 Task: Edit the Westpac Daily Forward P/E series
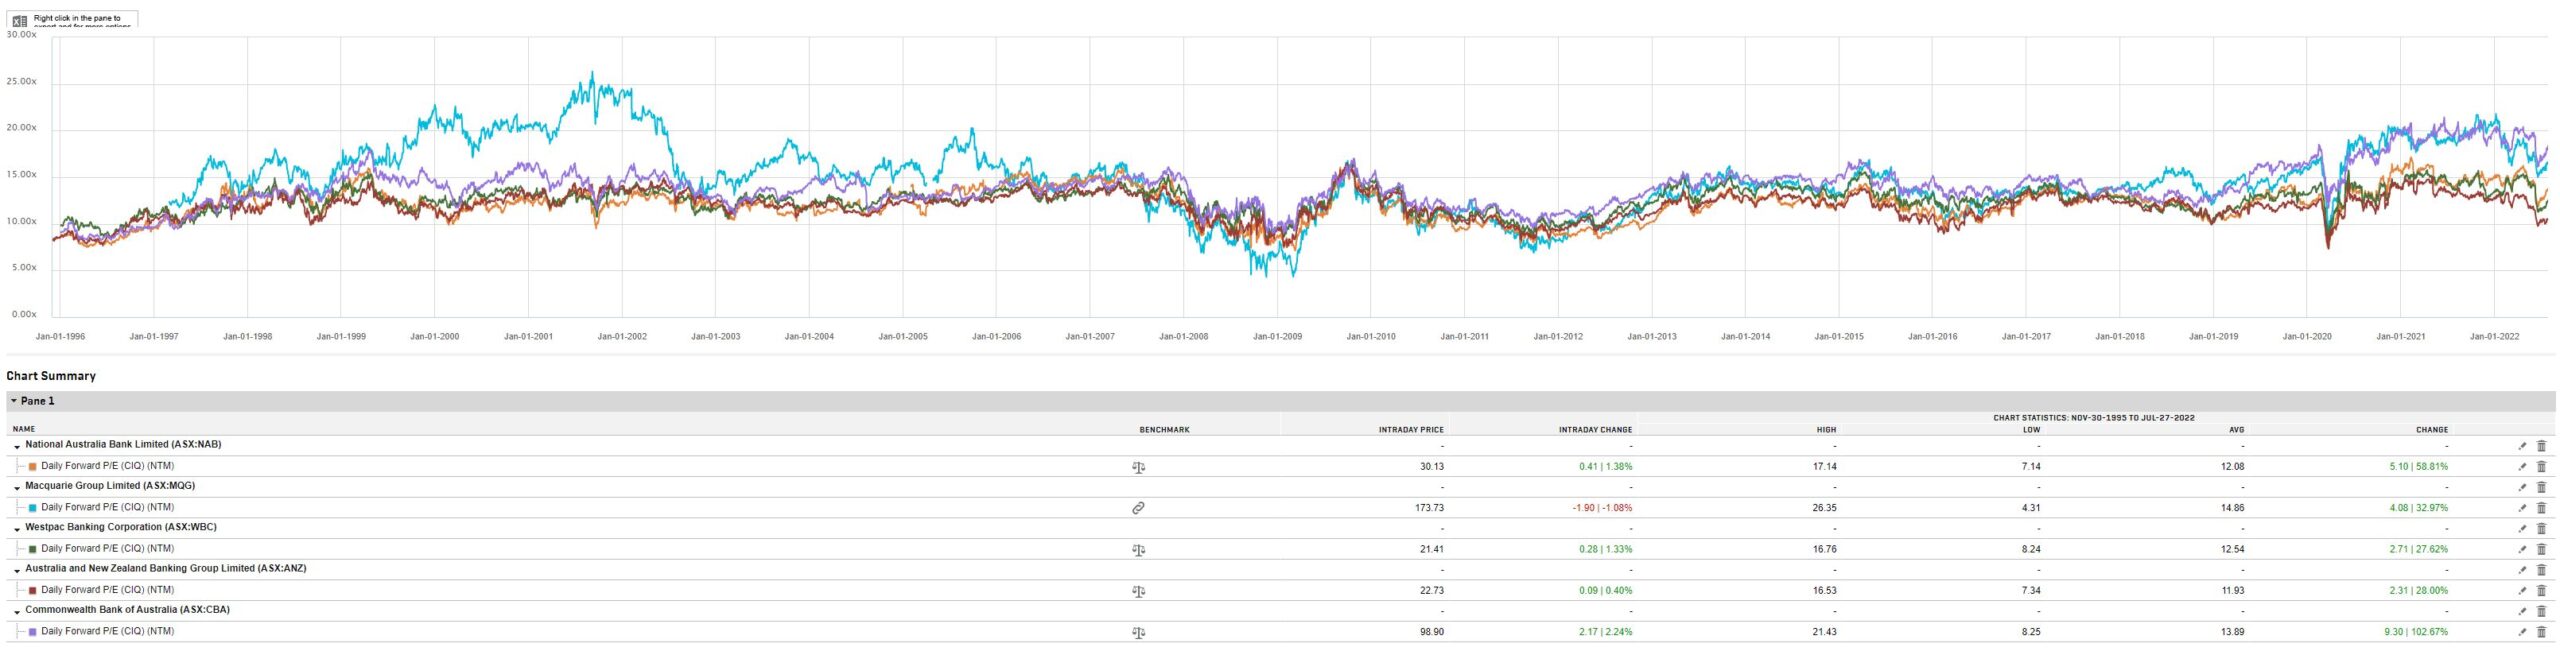pyautogui.click(x=2522, y=550)
